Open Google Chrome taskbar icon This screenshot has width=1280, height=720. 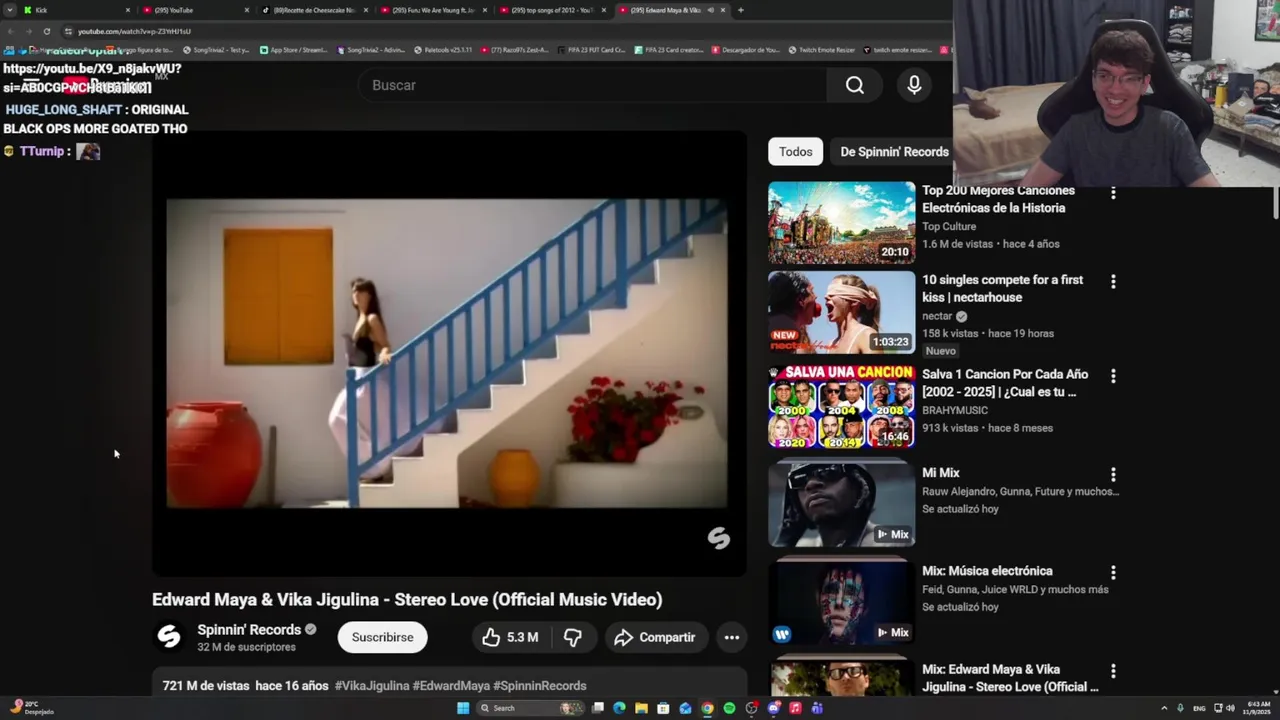coord(707,708)
